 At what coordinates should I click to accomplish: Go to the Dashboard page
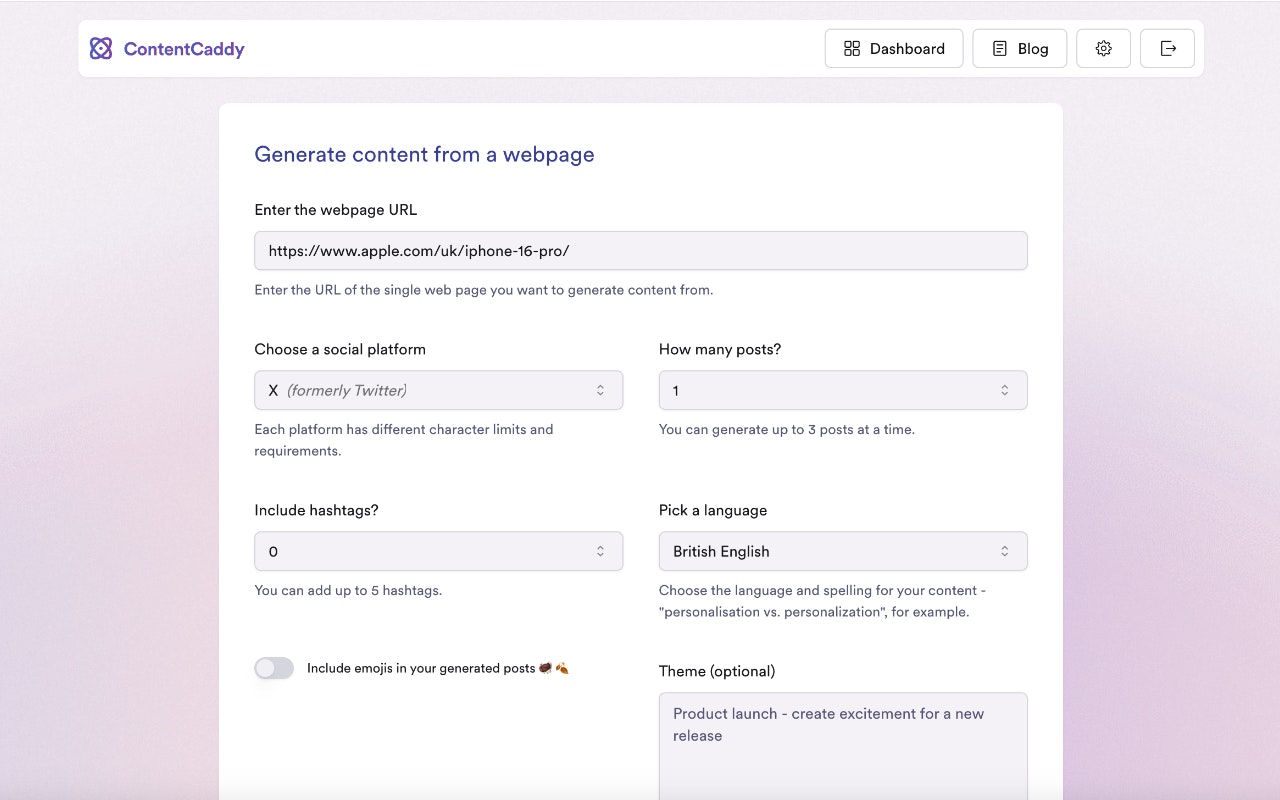pyautogui.click(x=894, y=48)
